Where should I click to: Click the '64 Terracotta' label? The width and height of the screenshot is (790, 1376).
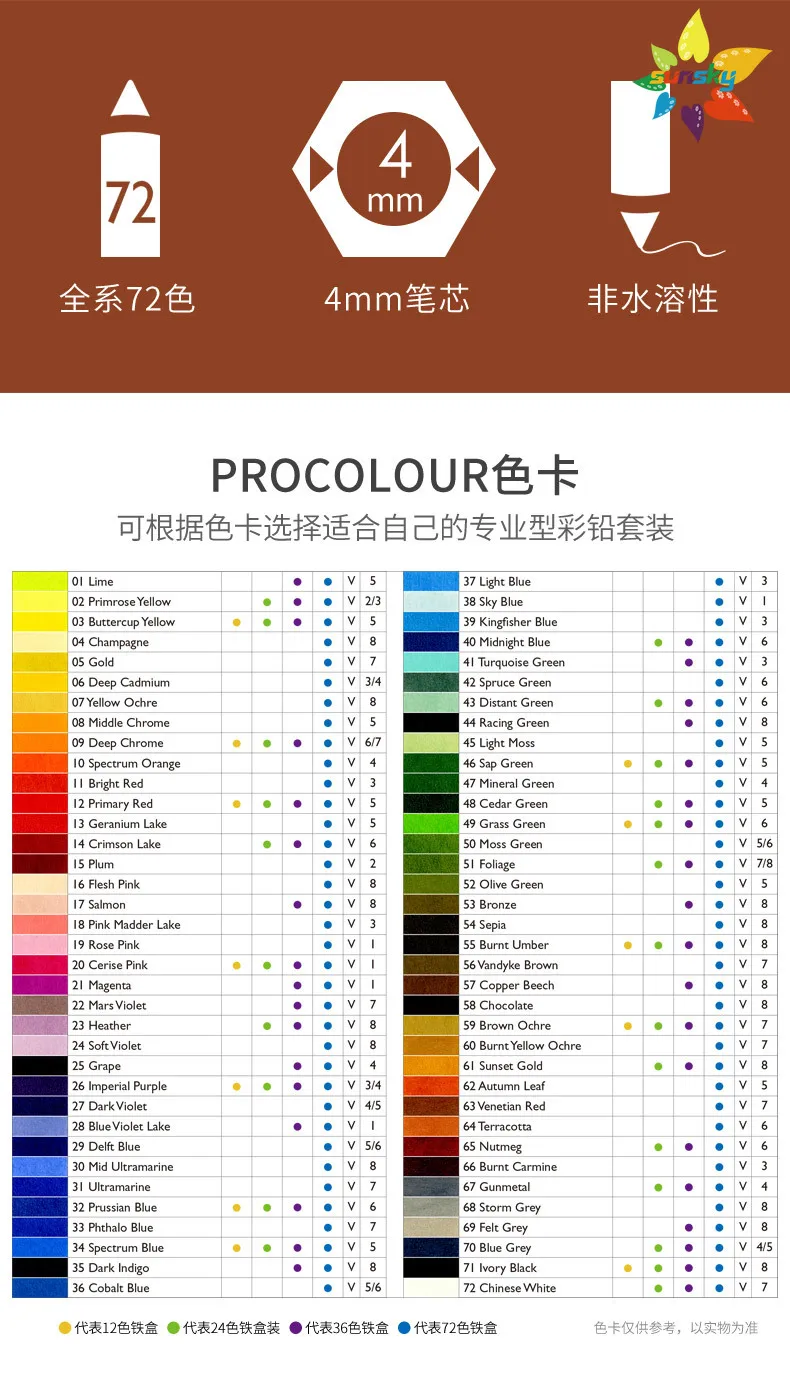coord(497,1126)
